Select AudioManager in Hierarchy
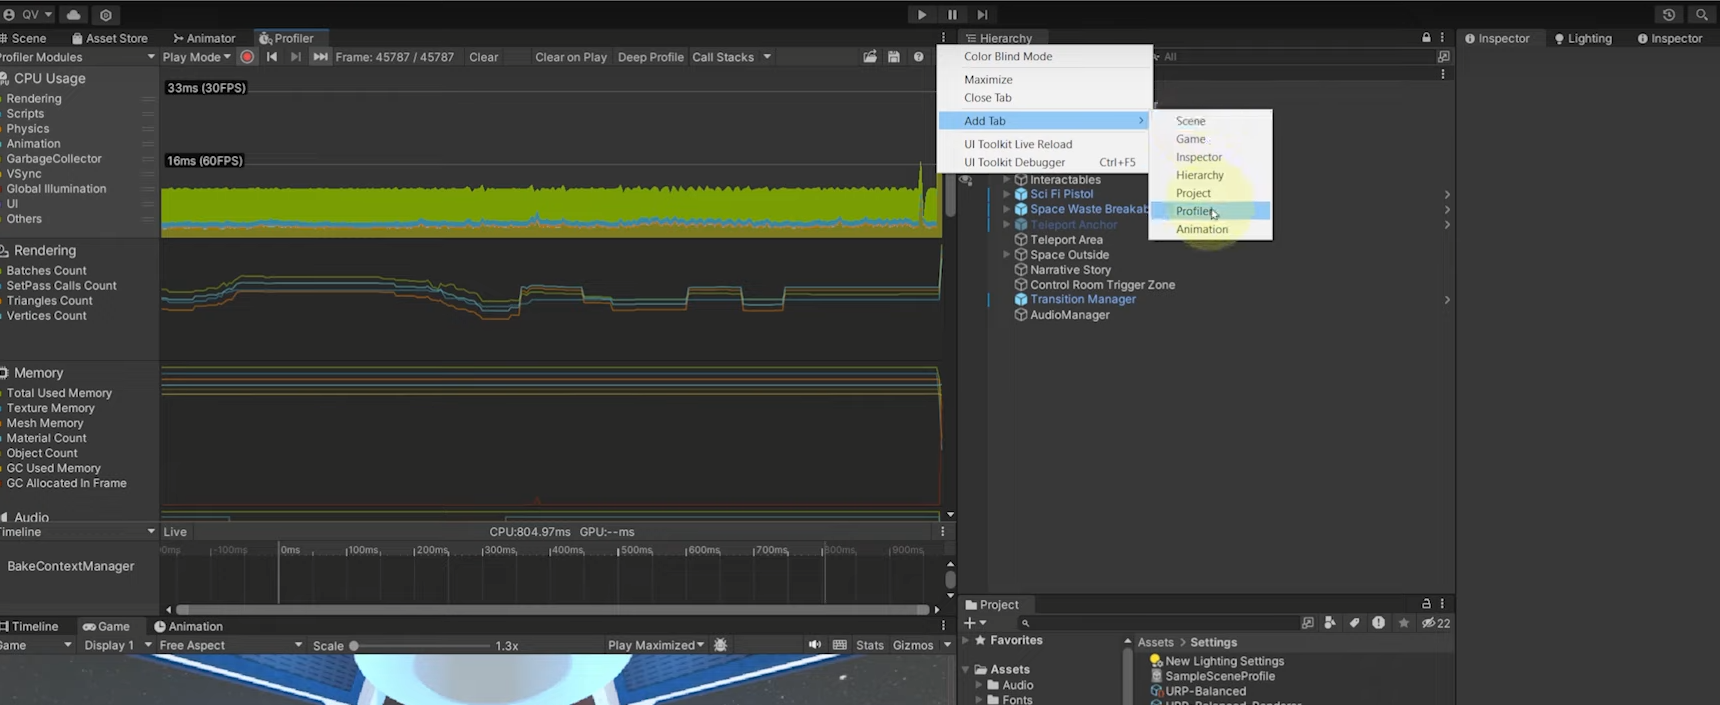This screenshot has height=705, width=1720. [1069, 315]
